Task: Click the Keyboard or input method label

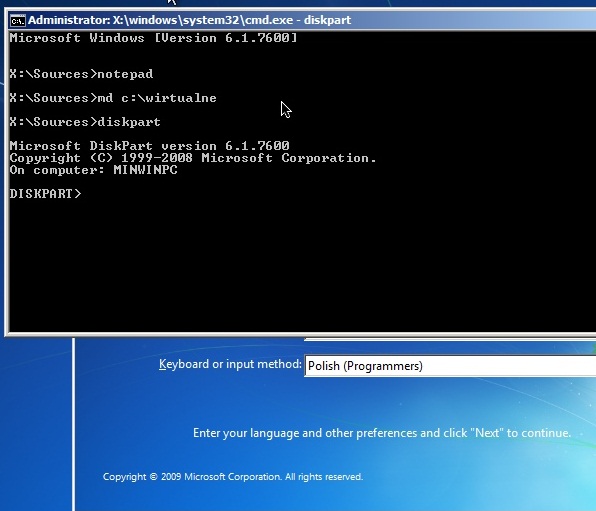Action: click(x=230, y=364)
